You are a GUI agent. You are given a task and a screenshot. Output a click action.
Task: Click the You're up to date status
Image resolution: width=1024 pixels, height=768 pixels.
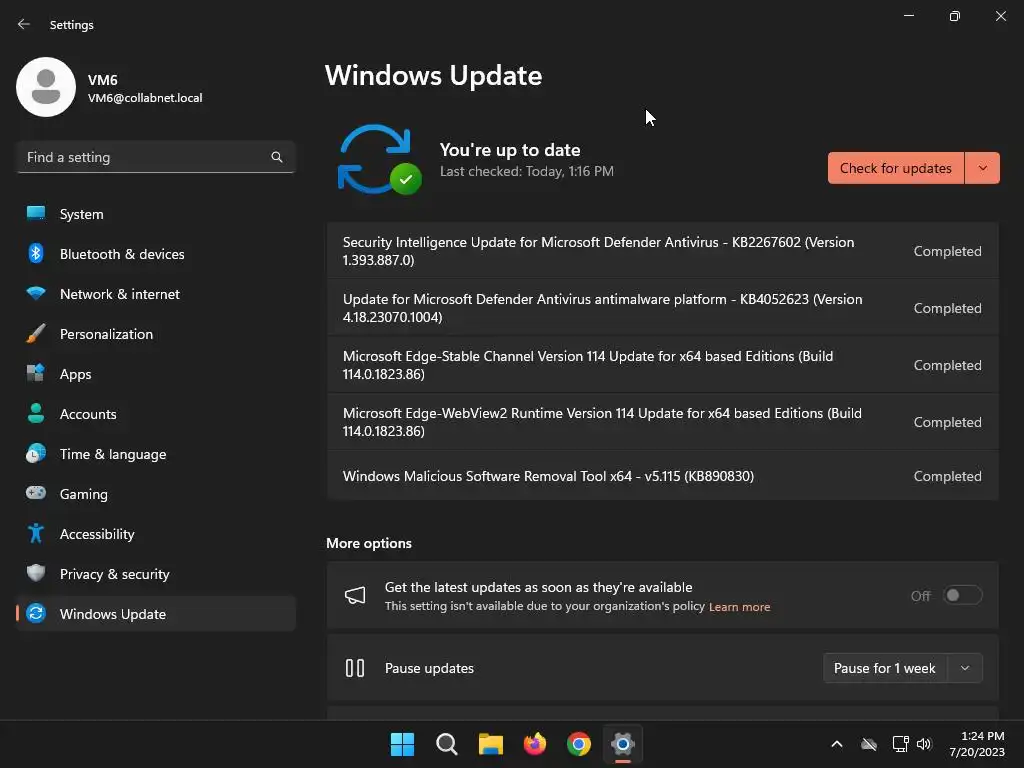coord(510,150)
